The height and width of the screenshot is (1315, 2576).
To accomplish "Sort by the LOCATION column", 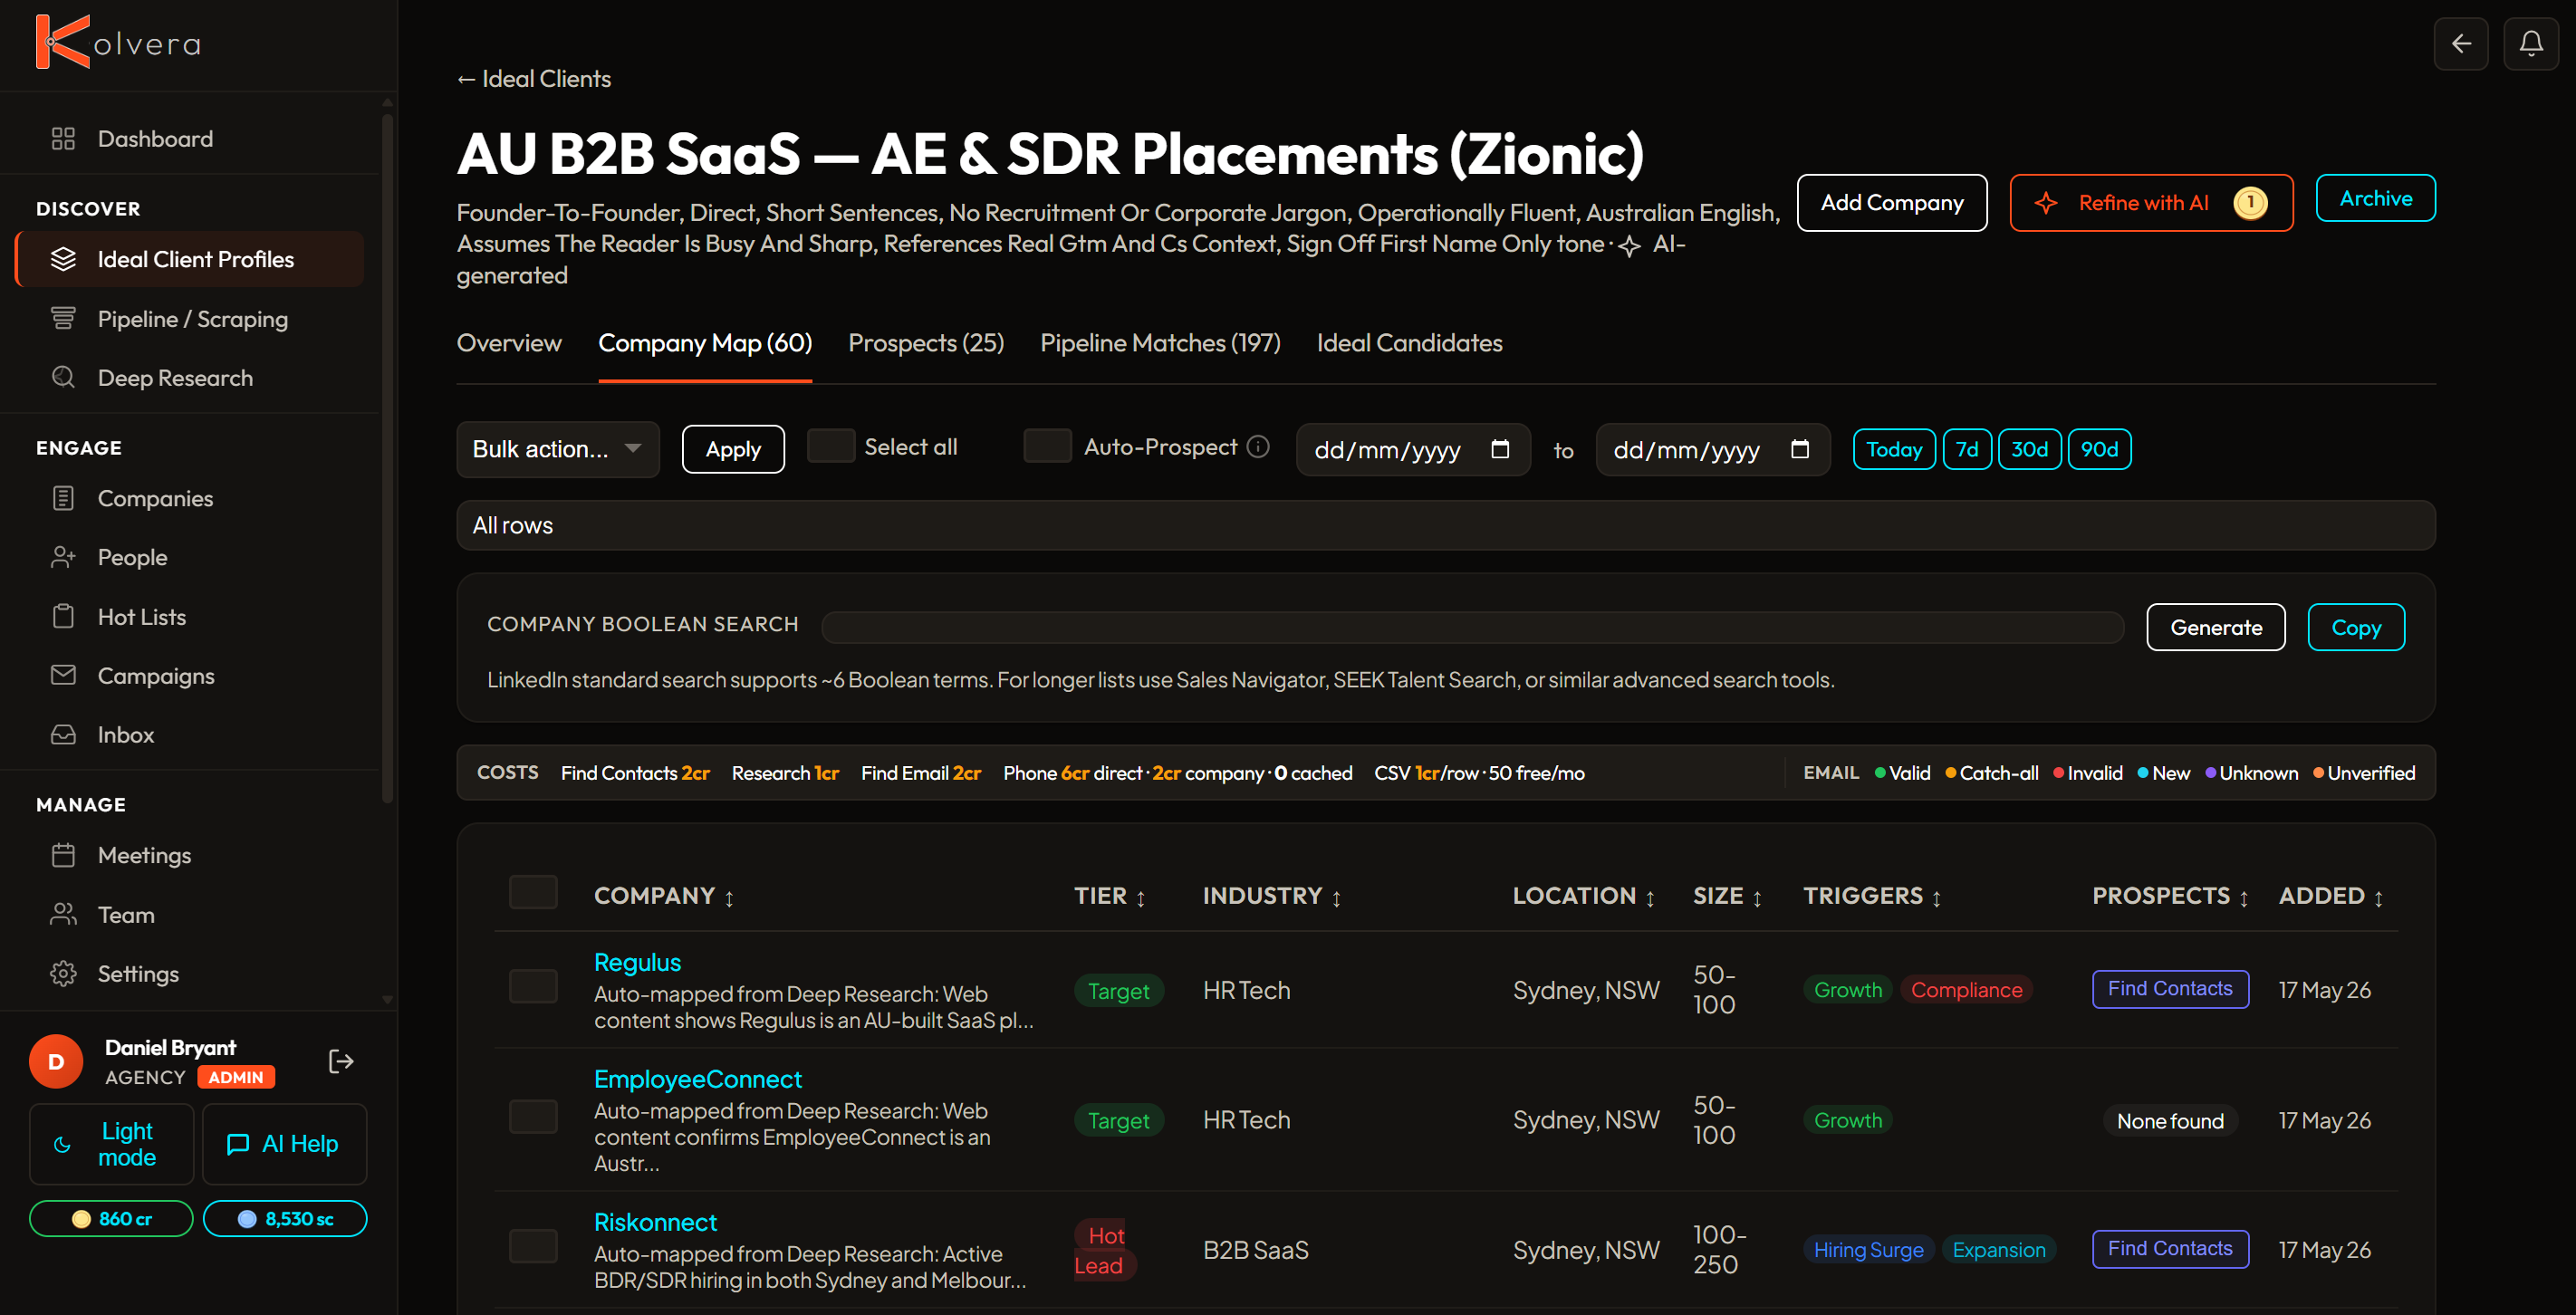I will [1584, 896].
